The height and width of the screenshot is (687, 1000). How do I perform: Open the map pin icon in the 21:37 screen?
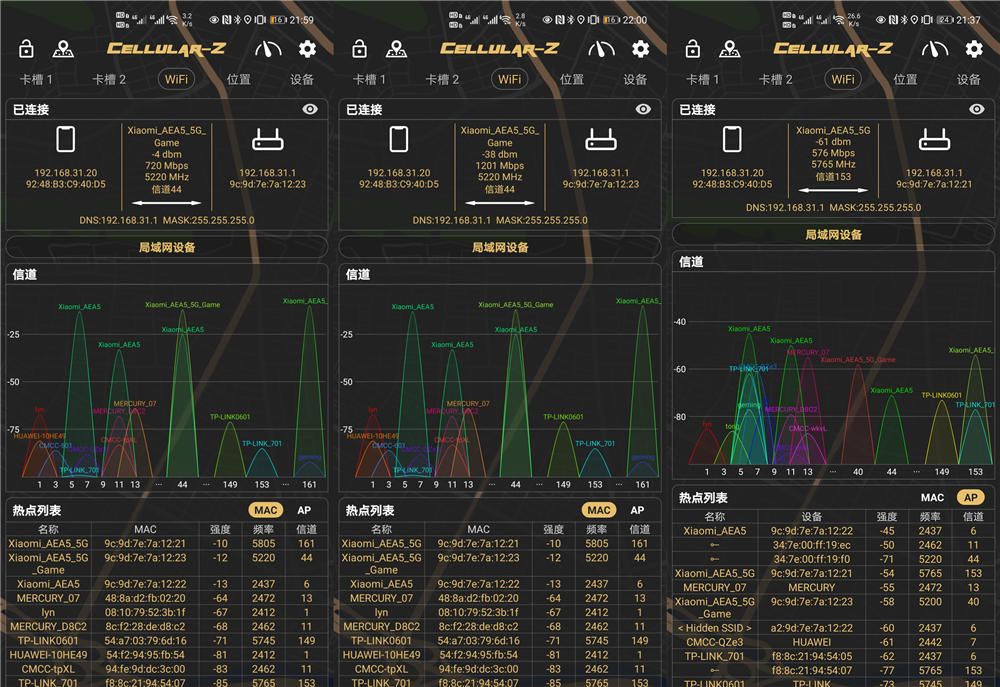click(x=730, y=48)
